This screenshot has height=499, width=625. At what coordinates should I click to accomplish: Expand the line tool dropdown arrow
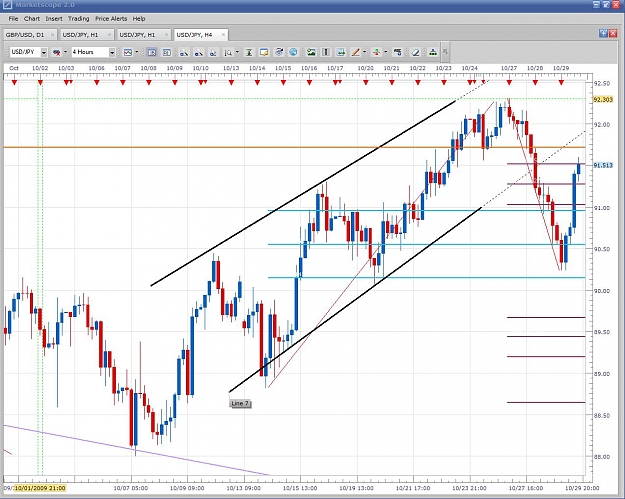coord(364,52)
